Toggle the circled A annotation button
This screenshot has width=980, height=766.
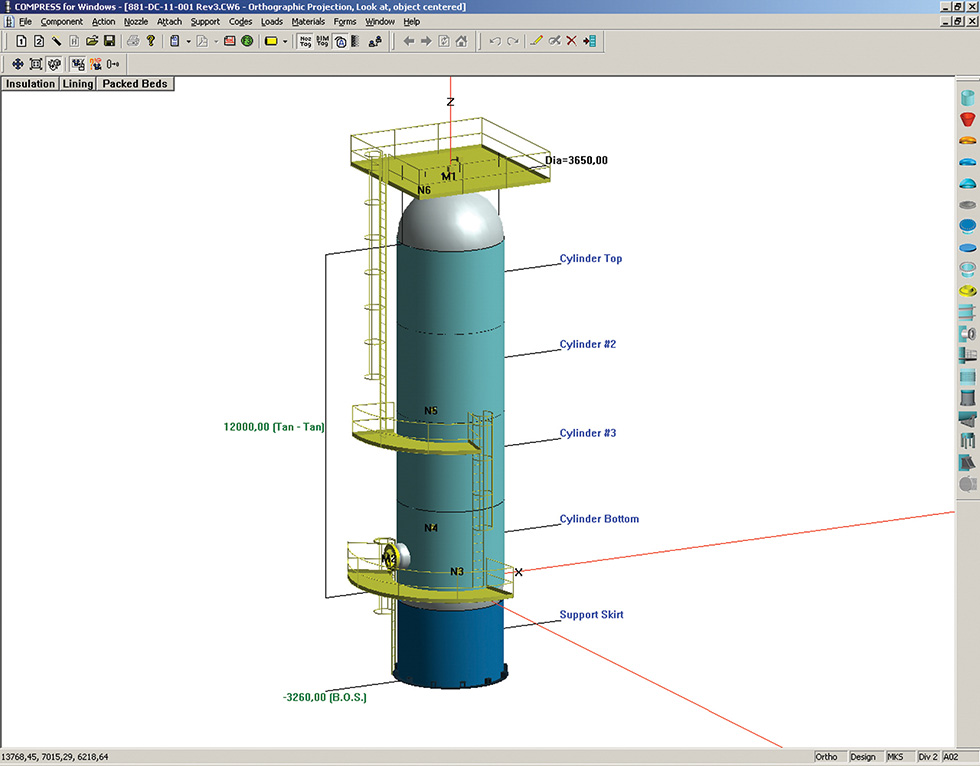(x=341, y=41)
